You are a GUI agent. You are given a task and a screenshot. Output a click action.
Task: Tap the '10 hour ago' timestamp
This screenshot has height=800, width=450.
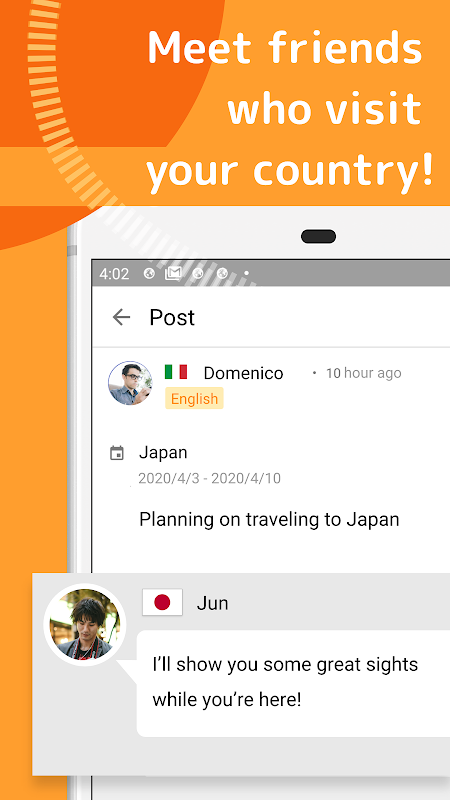point(364,373)
